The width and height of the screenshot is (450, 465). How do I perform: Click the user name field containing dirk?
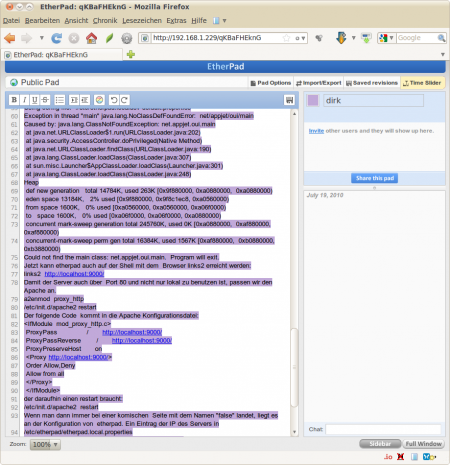point(373,100)
